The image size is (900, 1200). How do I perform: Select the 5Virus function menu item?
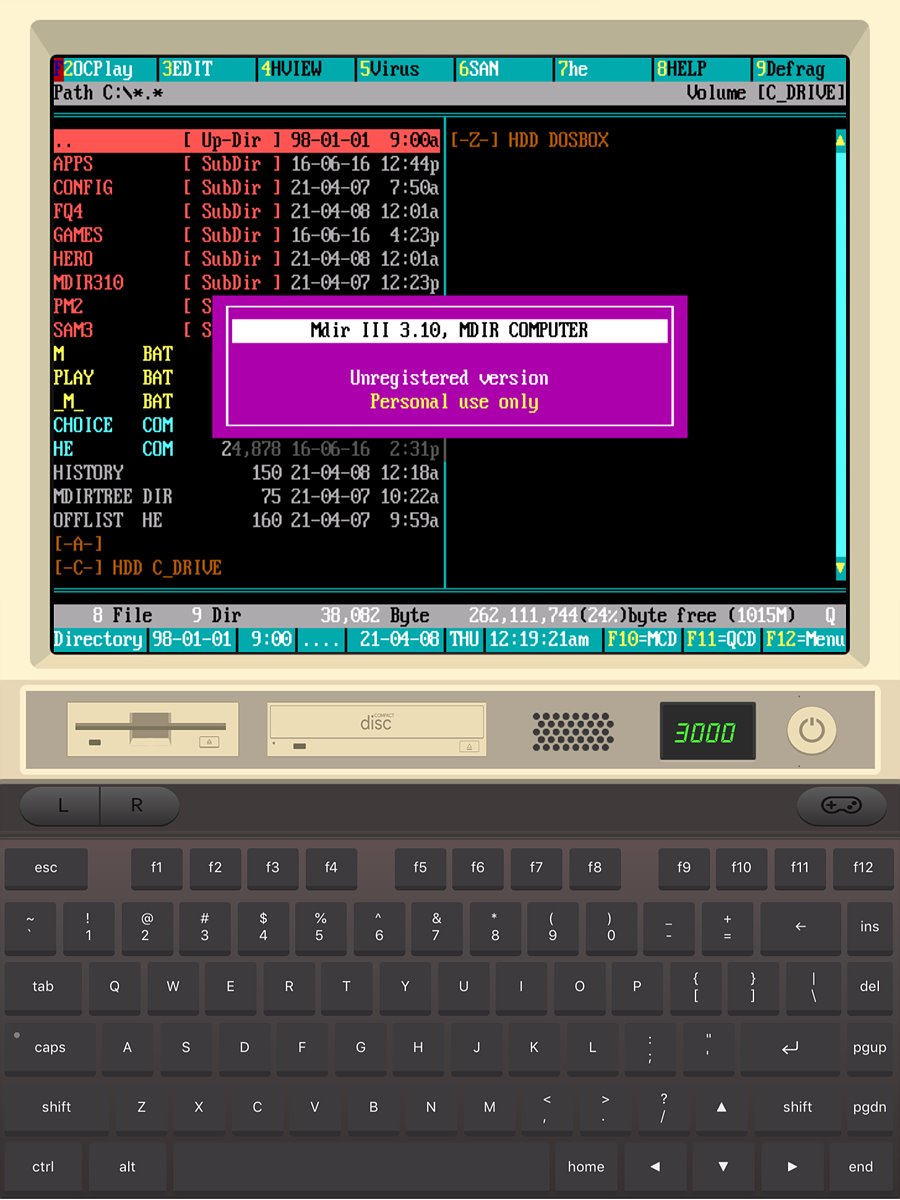point(404,69)
